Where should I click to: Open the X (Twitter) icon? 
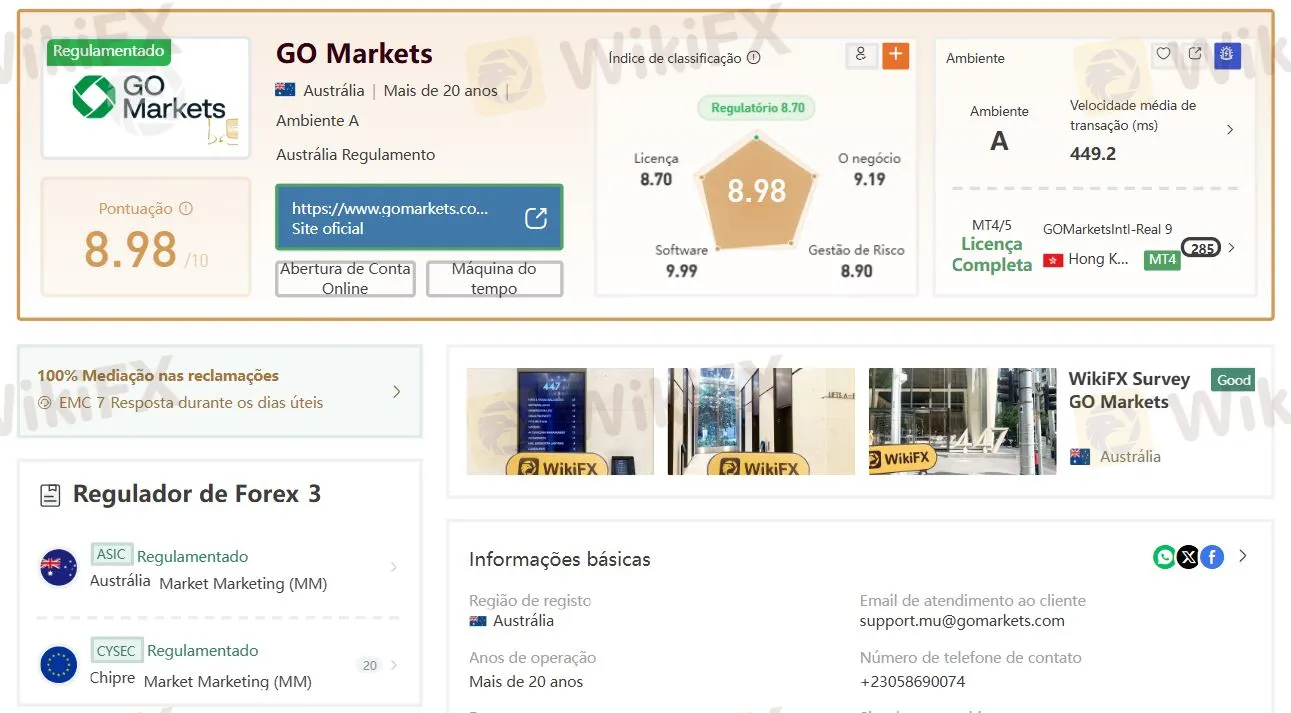1188,557
